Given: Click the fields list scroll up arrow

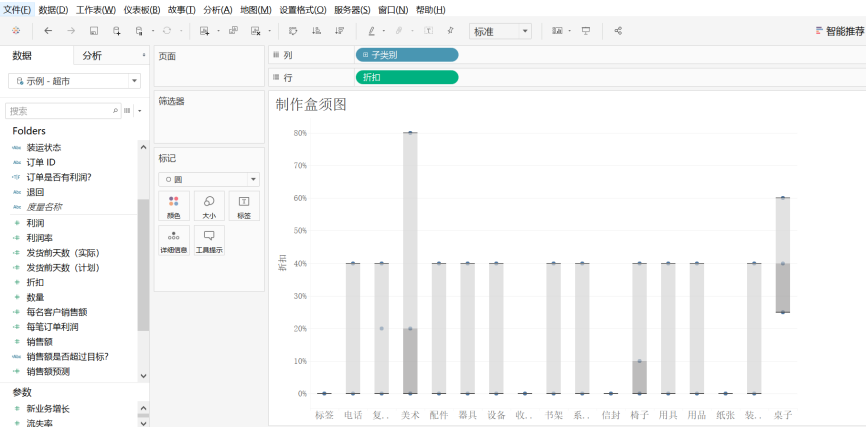Looking at the screenshot, I should [x=144, y=147].
